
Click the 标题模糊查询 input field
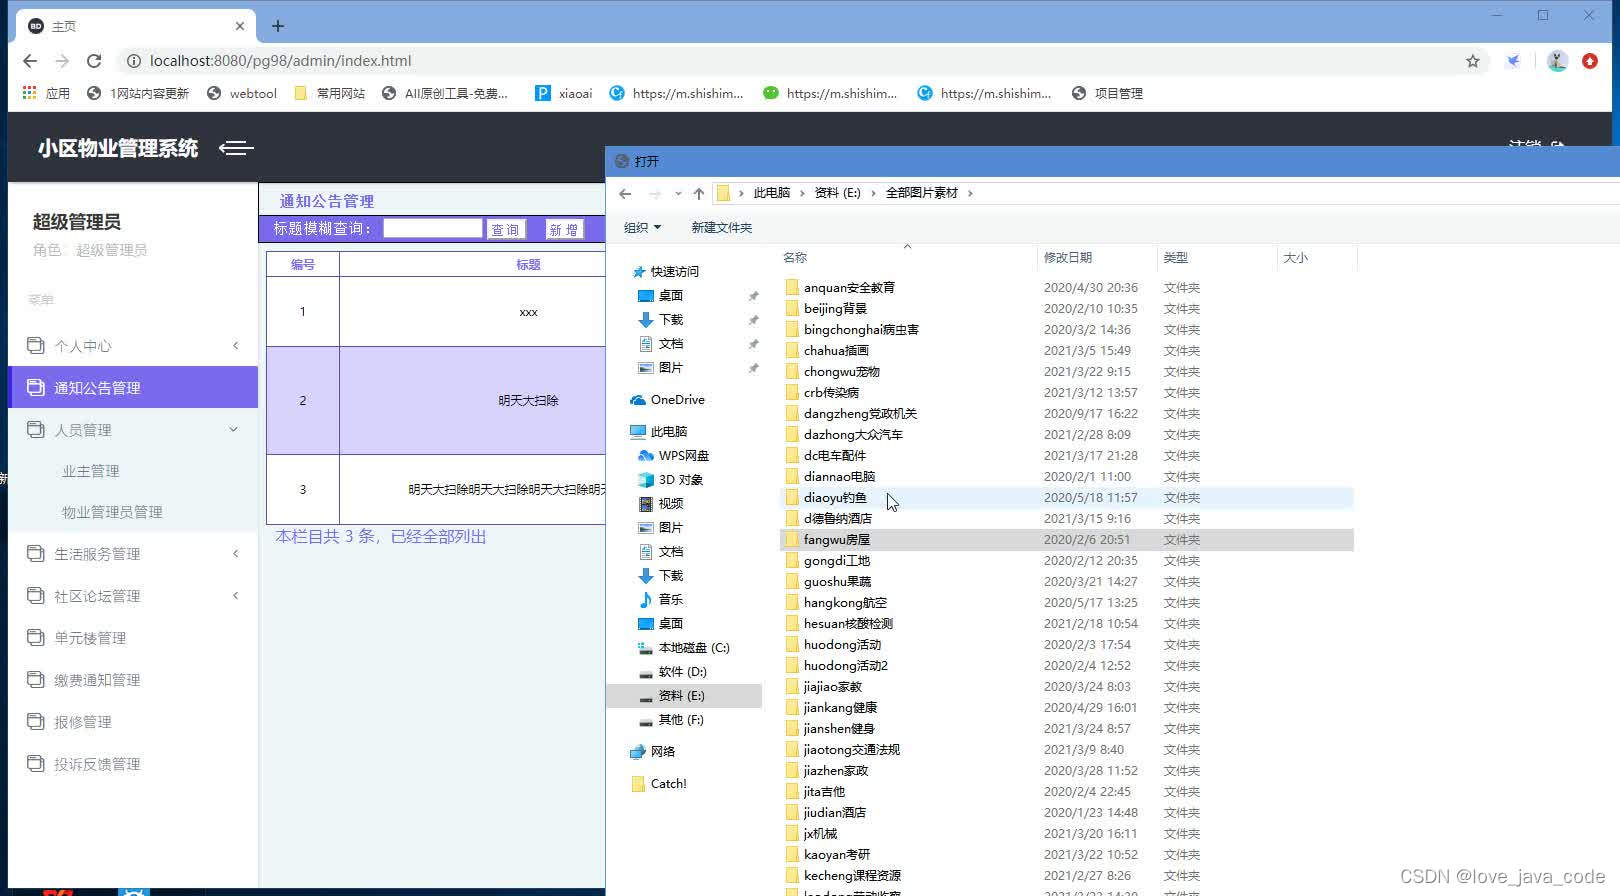pyautogui.click(x=433, y=229)
